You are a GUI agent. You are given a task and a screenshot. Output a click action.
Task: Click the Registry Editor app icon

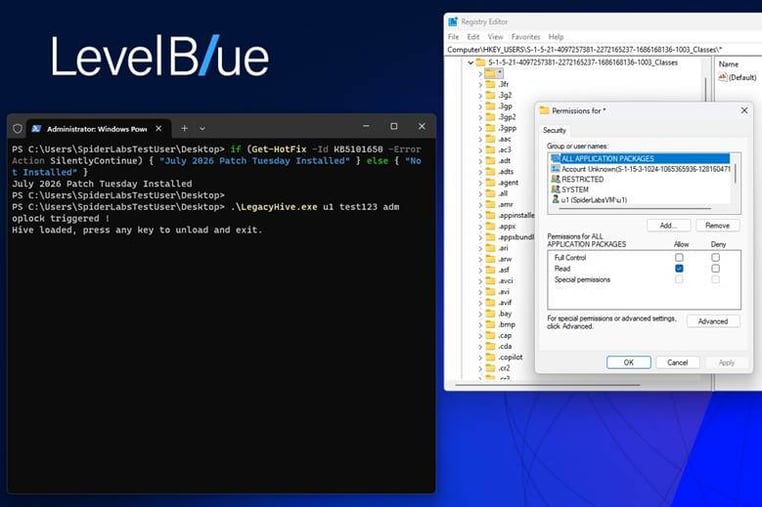click(453, 21)
